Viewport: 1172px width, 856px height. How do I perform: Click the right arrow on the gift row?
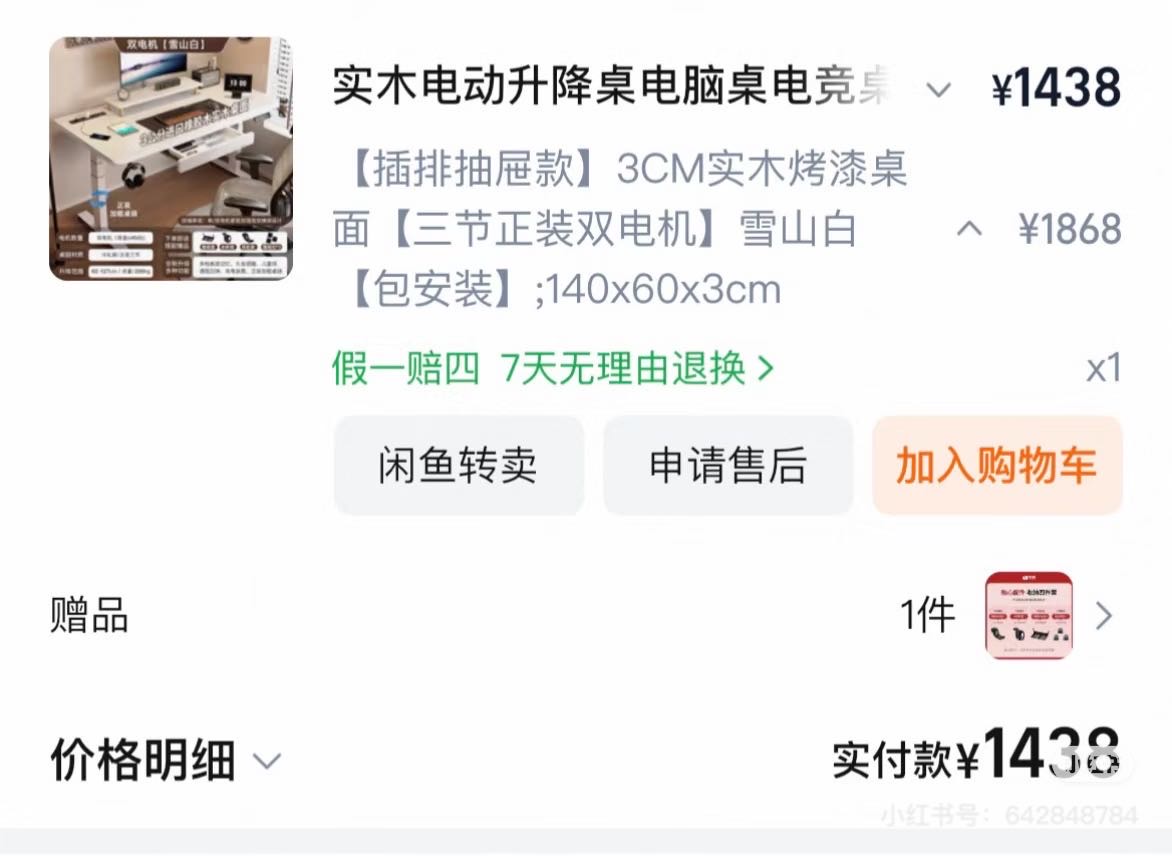[x=1104, y=616]
